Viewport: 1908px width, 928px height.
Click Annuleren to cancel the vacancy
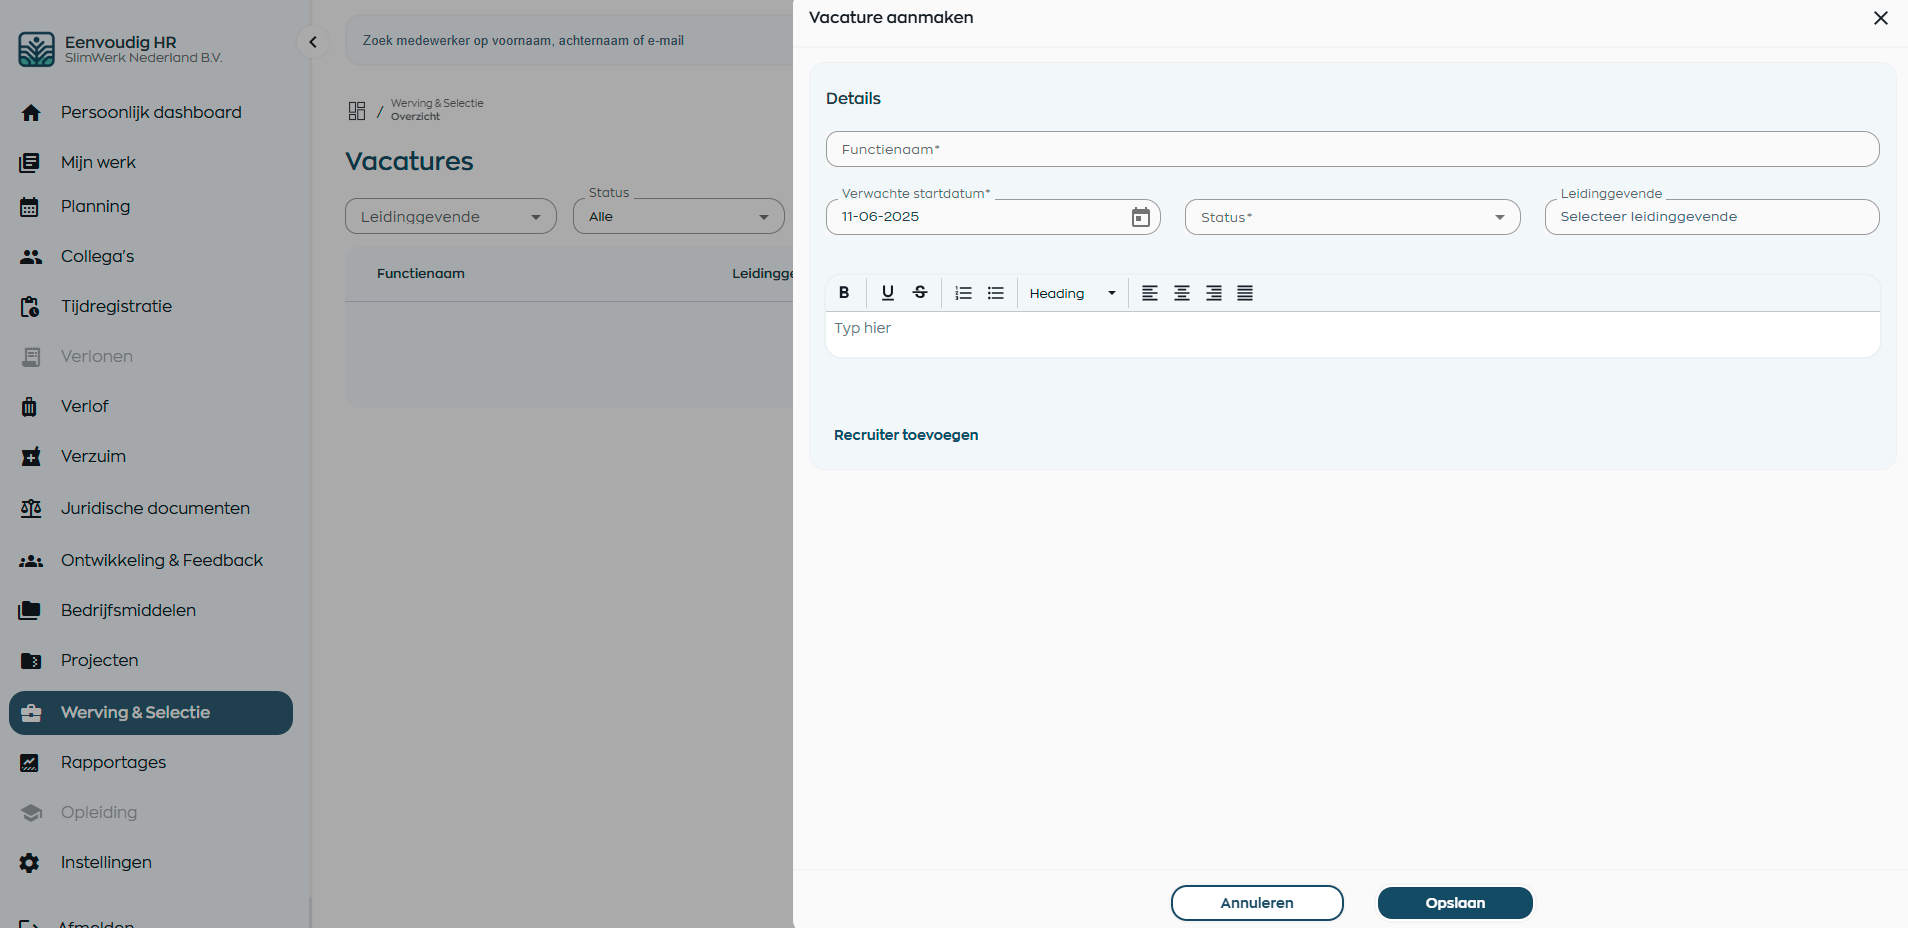click(x=1257, y=903)
